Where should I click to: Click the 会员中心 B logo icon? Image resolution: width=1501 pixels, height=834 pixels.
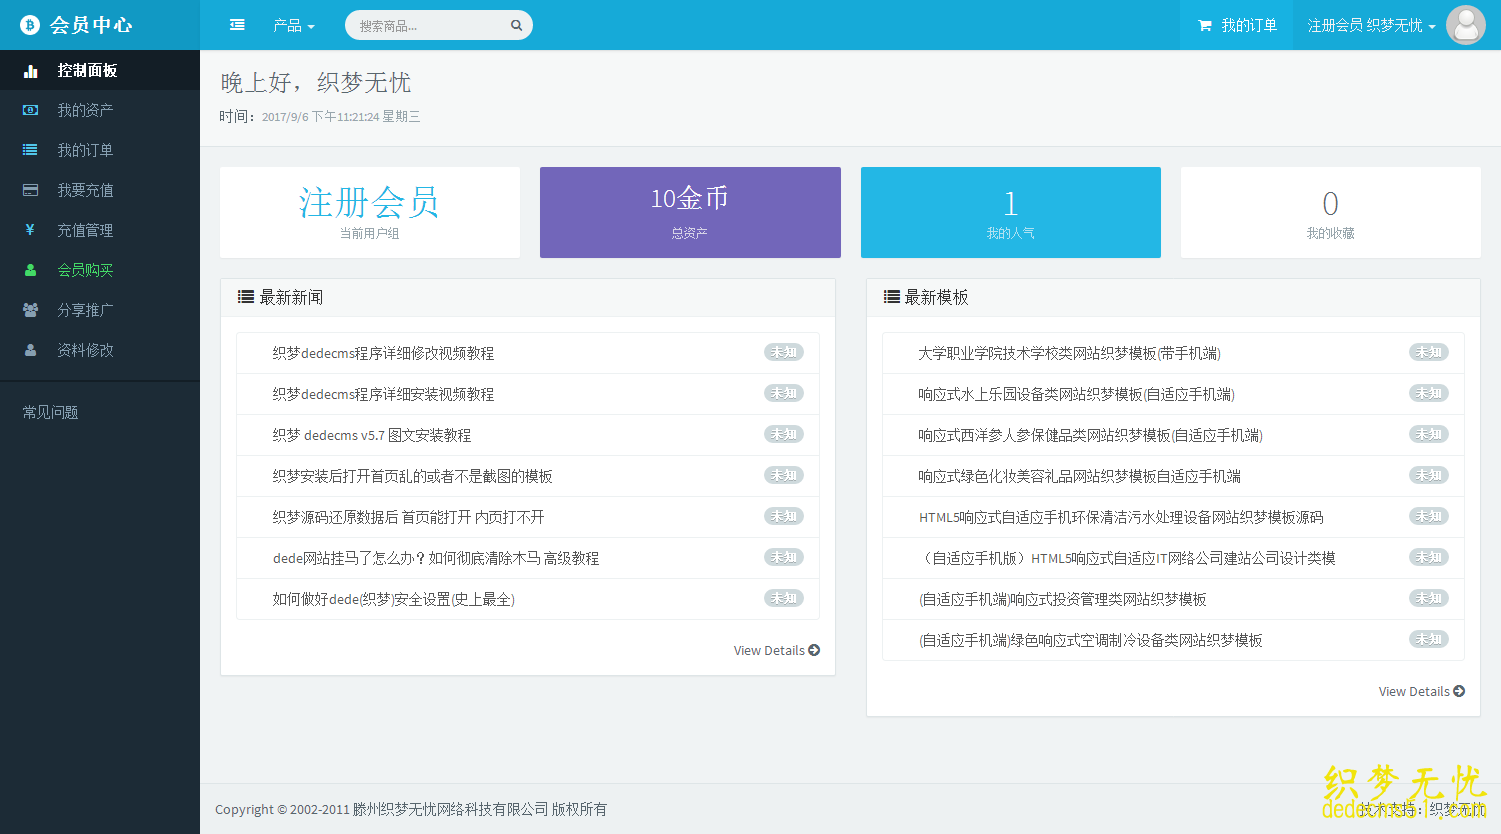[x=29, y=25]
